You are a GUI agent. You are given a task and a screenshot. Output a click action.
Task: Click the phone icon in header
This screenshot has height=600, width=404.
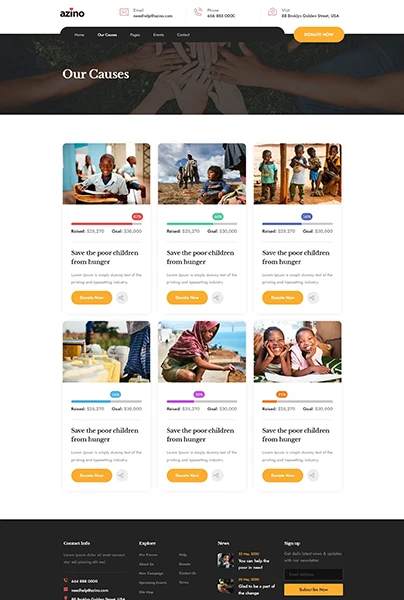coord(198,12)
